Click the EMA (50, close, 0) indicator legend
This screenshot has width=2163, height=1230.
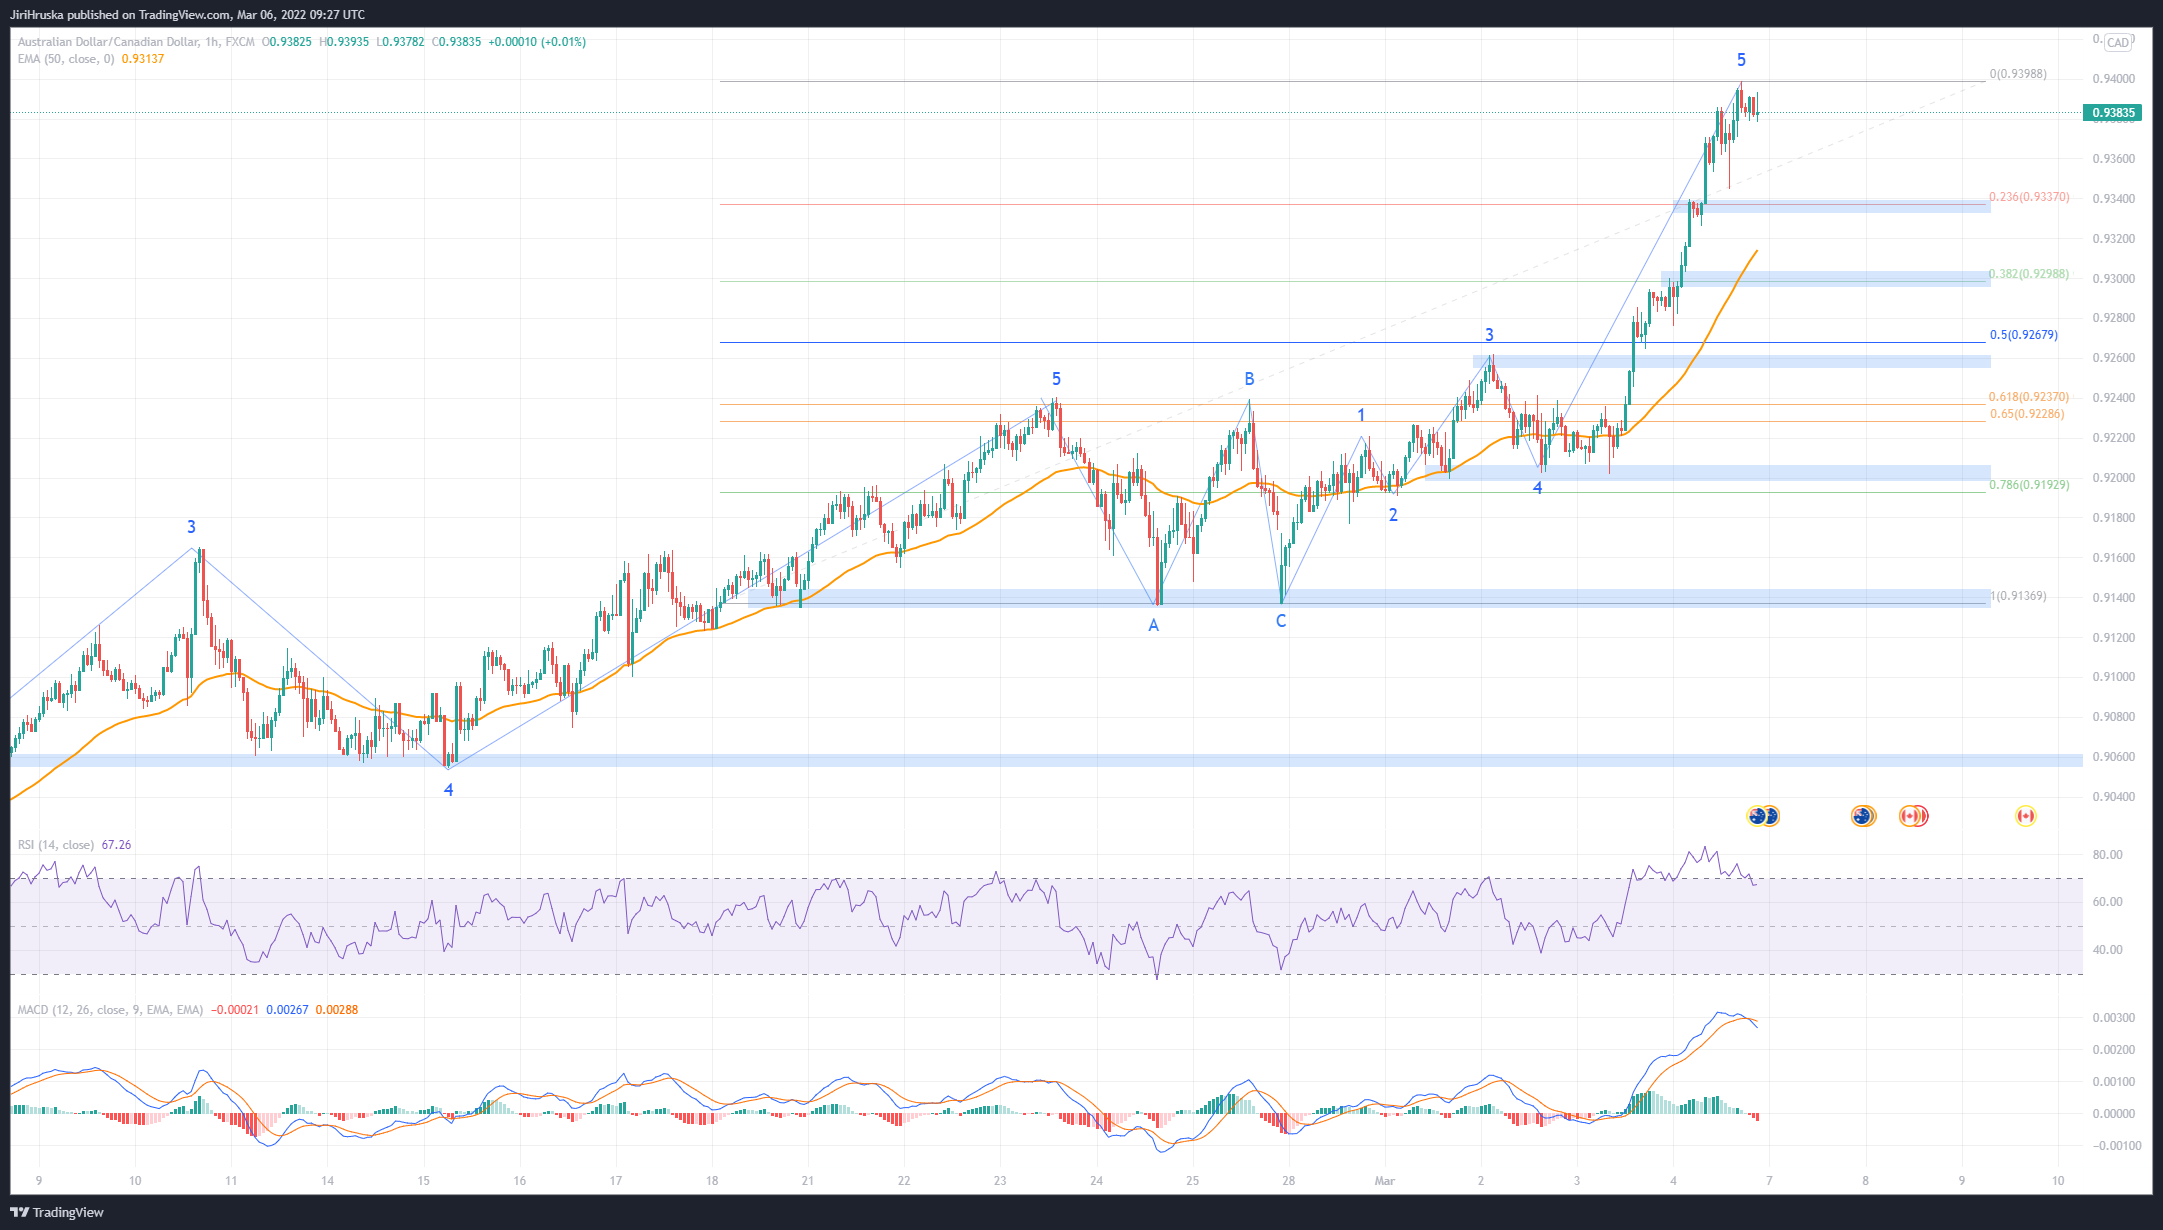[65, 59]
